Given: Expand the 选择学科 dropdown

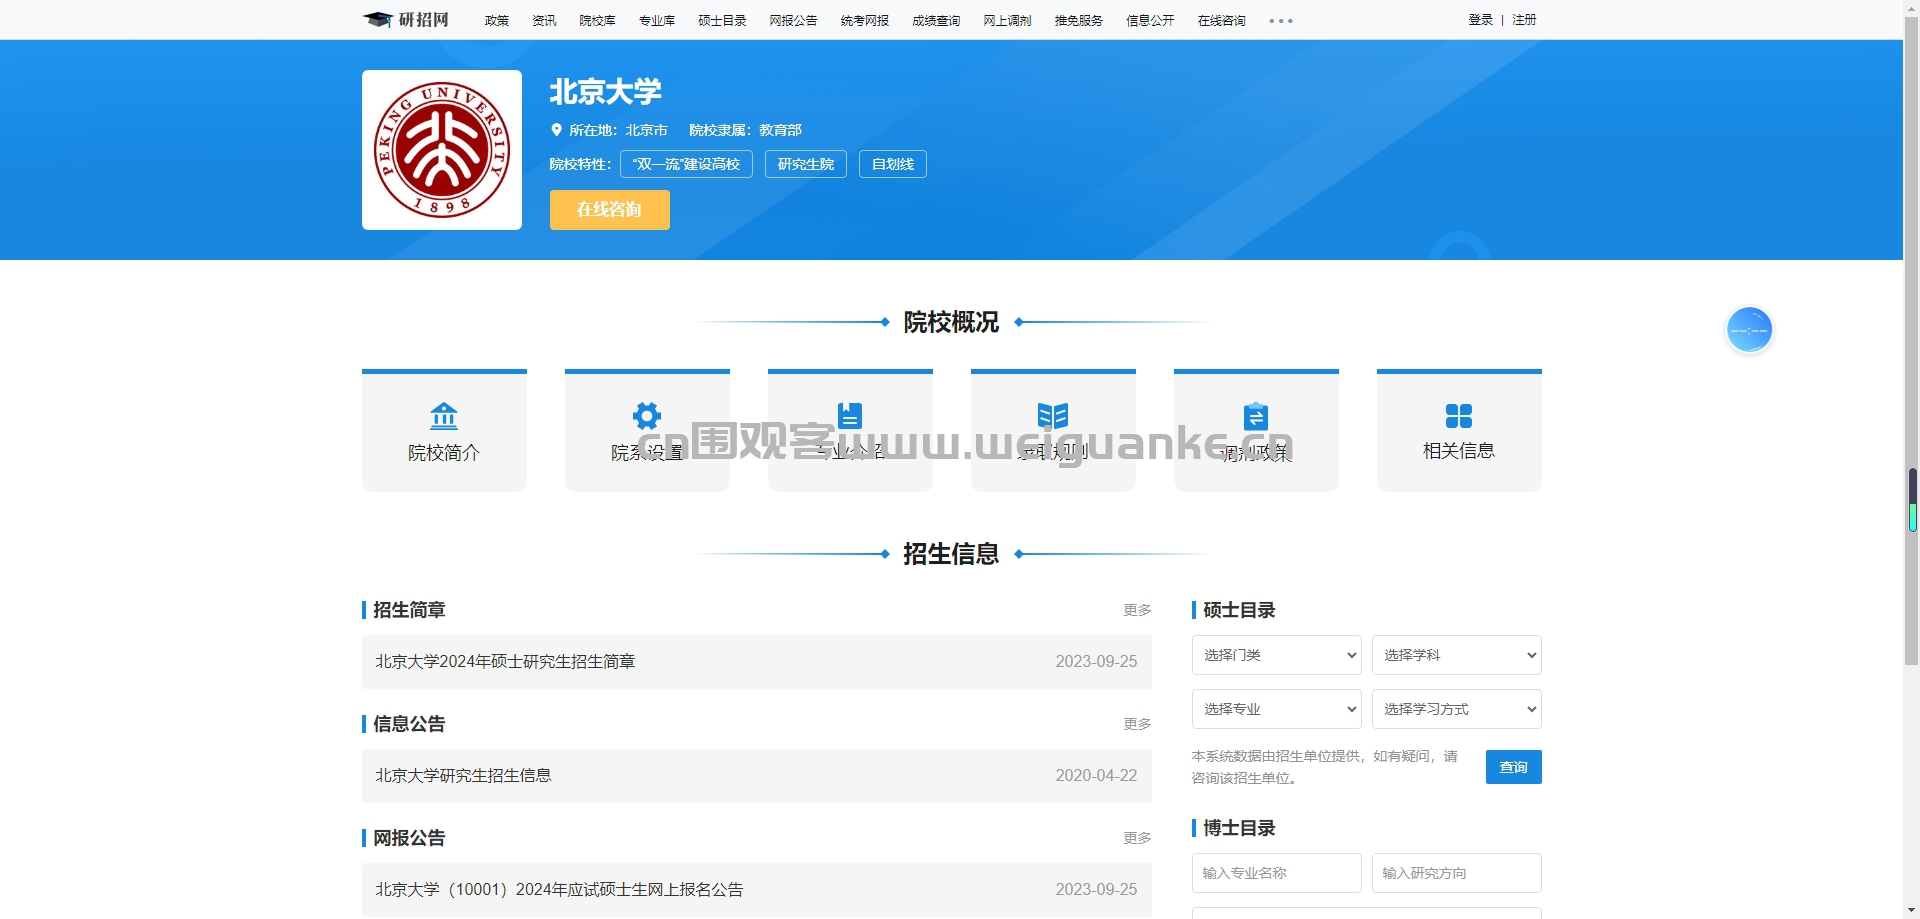Looking at the screenshot, I should 1456,655.
